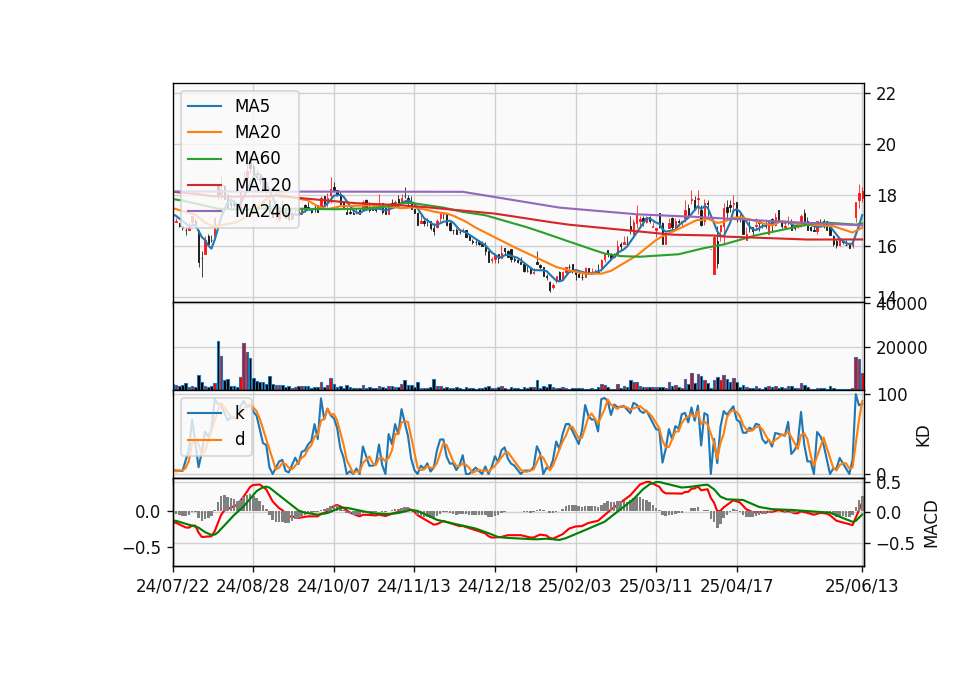
Task: Click the price axis label 20
Action: tap(886, 145)
